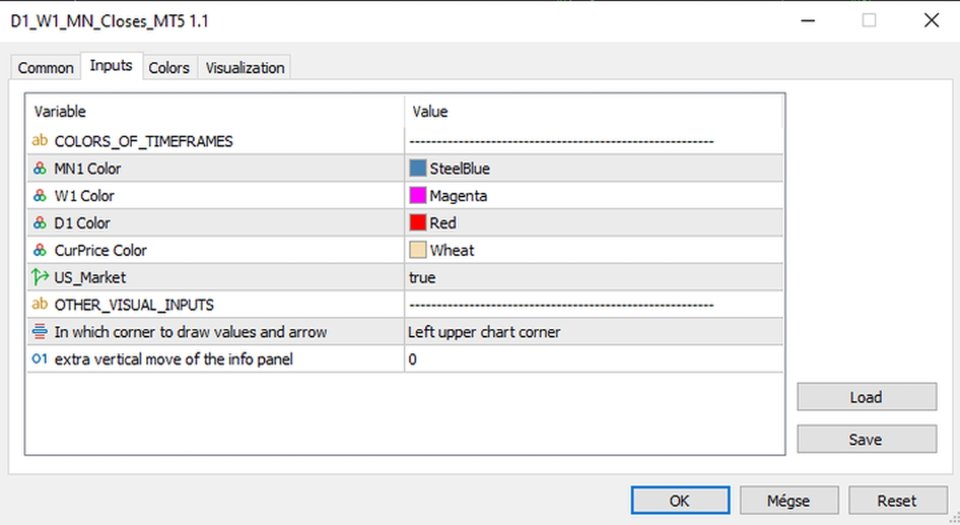Screen dimensions: 960x525
Task: Edit the extra vertical move value 0
Action: pos(593,359)
